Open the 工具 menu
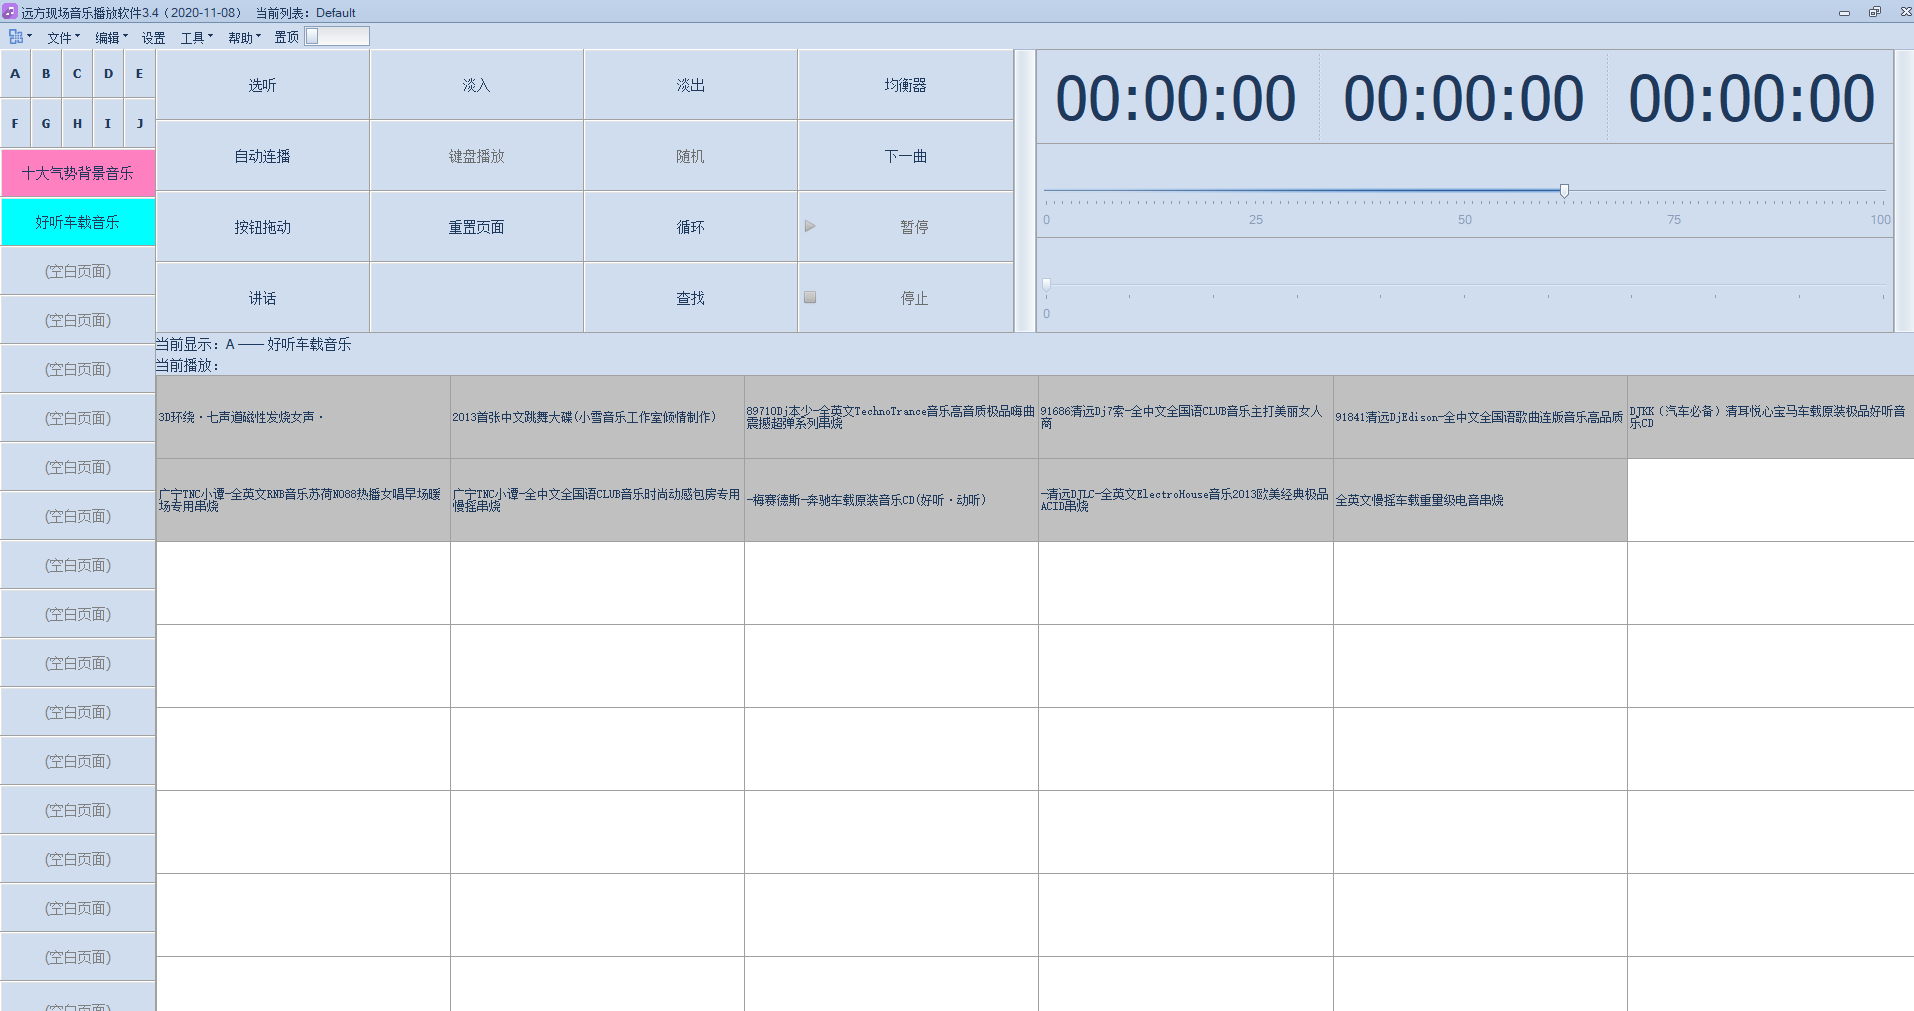This screenshot has height=1011, width=1914. pos(196,38)
